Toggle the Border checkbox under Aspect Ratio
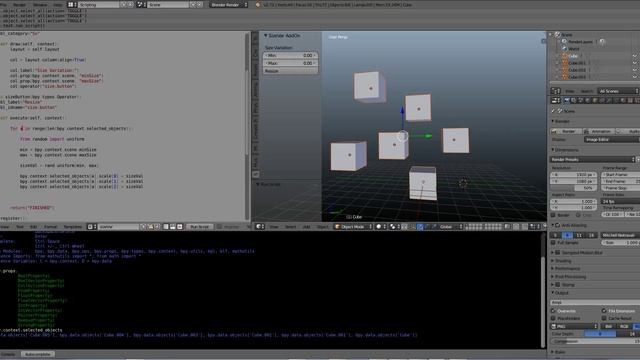The image size is (640, 360). pyautogui.click(x=553, y=215)
